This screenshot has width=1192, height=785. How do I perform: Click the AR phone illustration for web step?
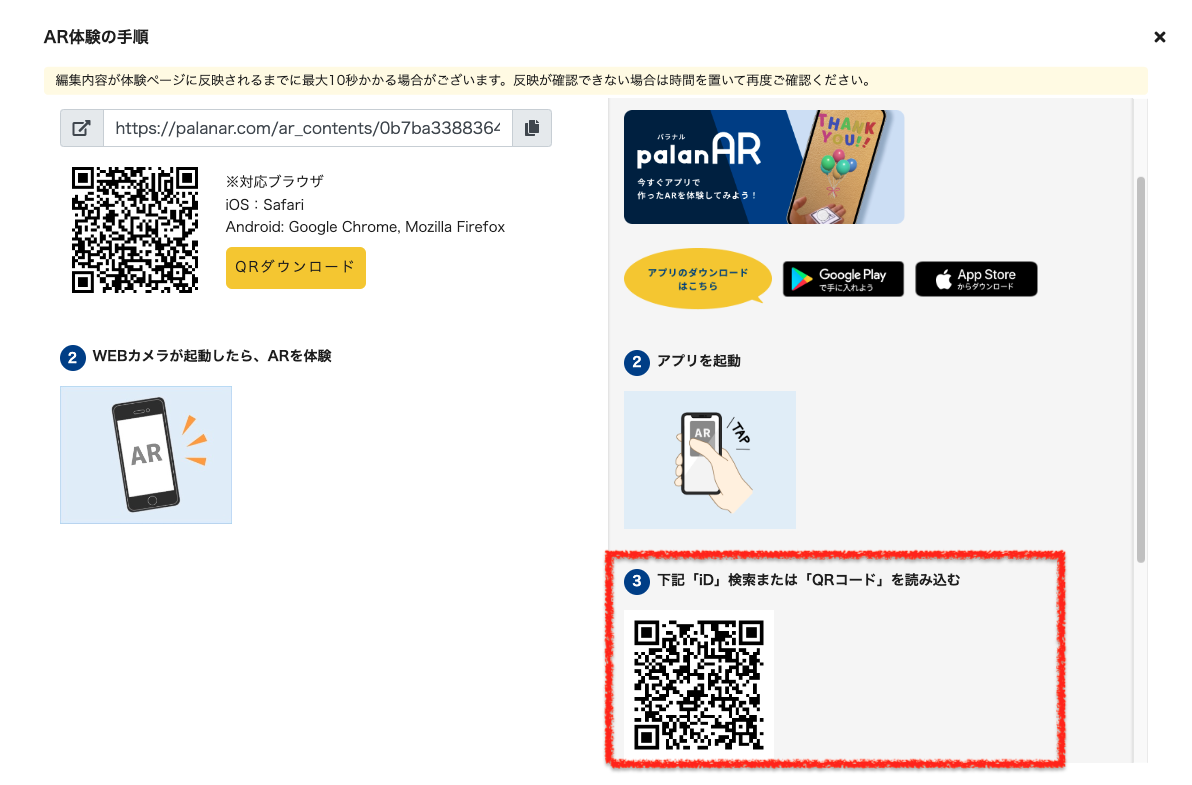(146, 455)
